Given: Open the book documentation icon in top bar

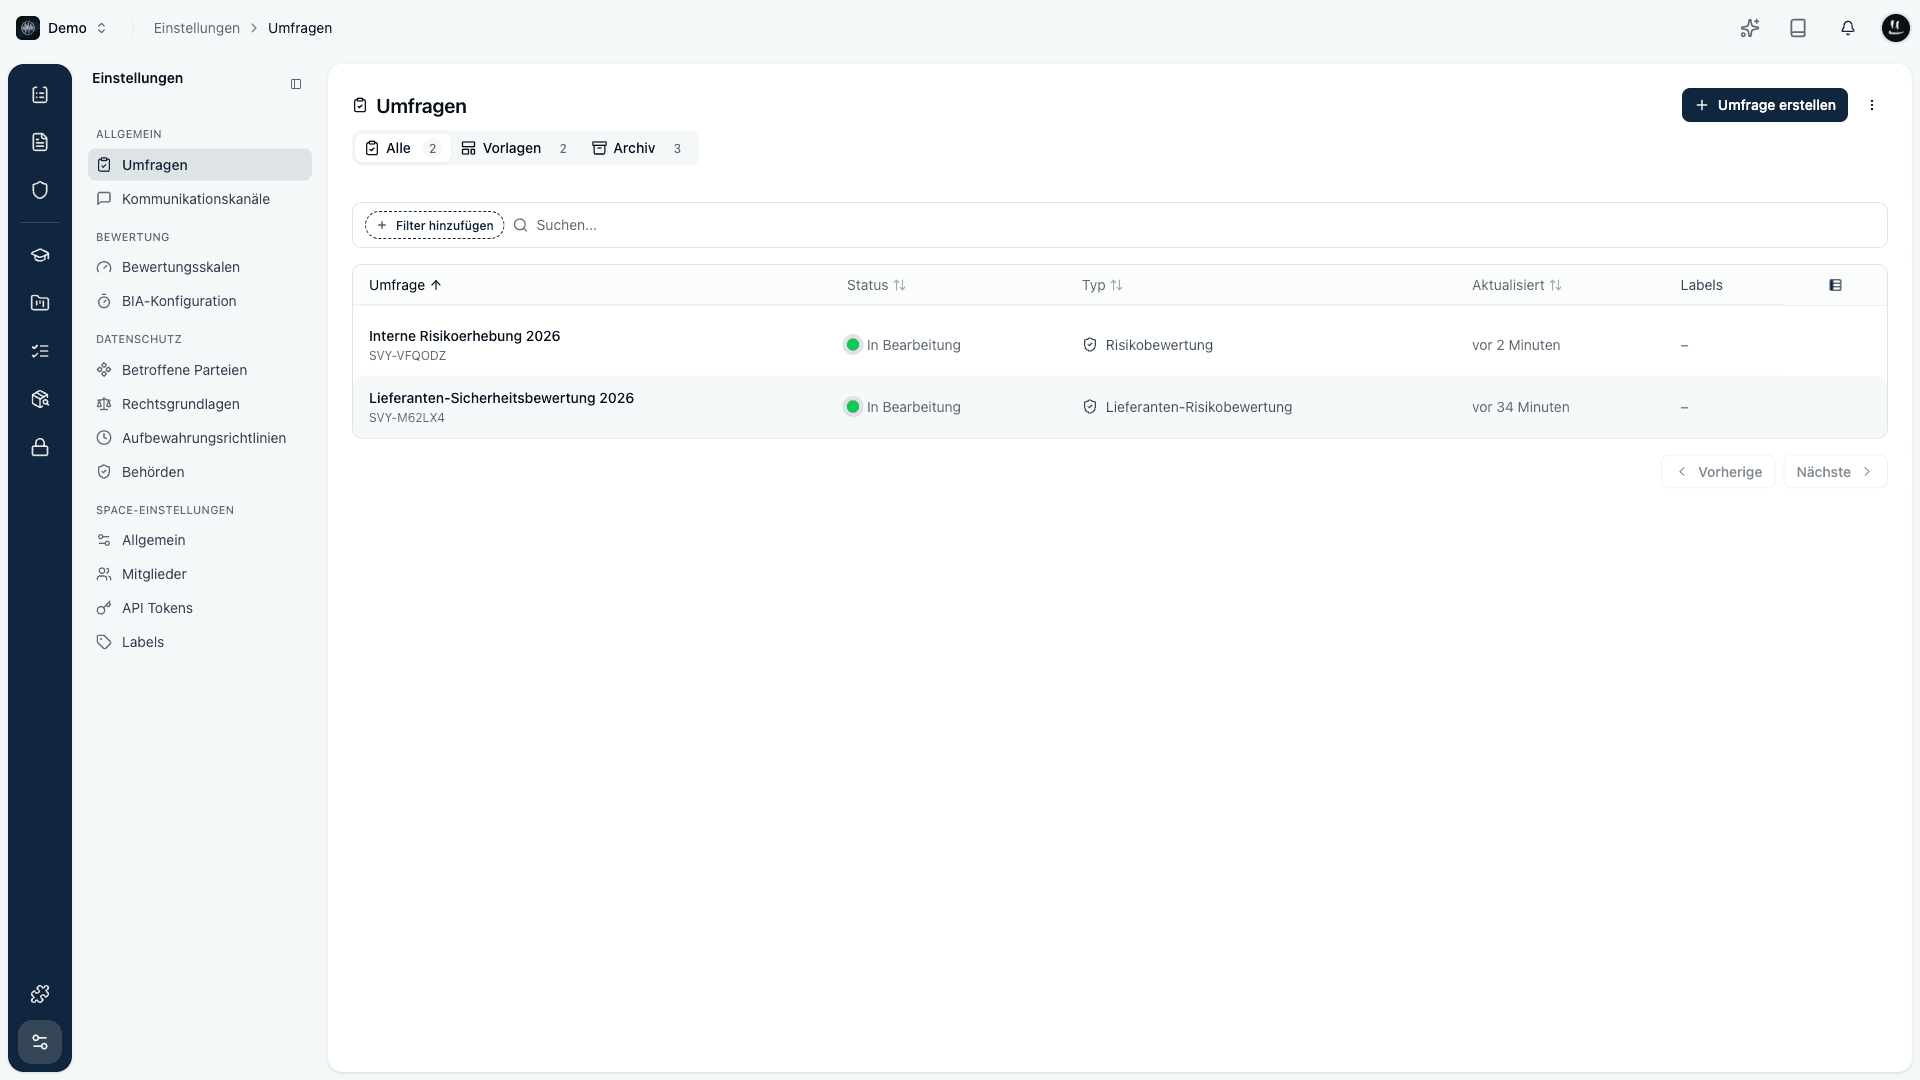Looking at the screenshot, I should (x=1798, y=28).
